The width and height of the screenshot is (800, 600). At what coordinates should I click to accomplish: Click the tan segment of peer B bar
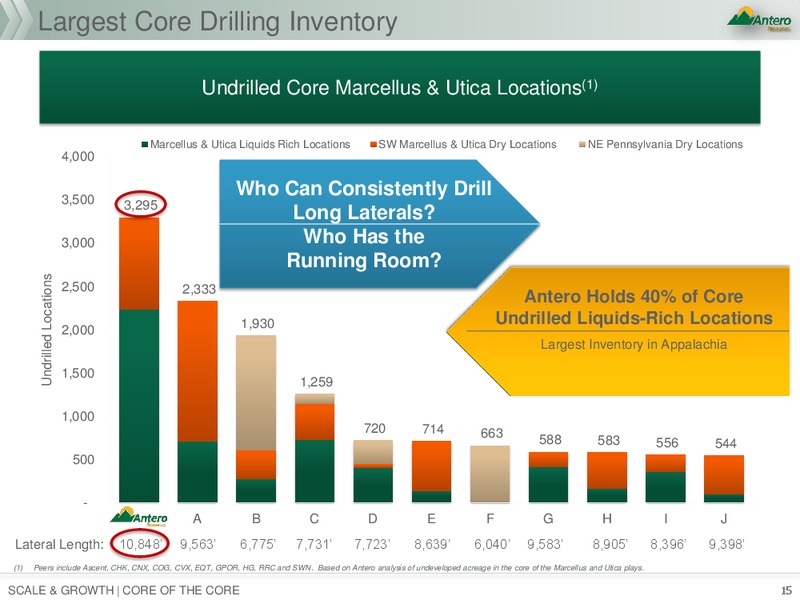coord(256,393)
